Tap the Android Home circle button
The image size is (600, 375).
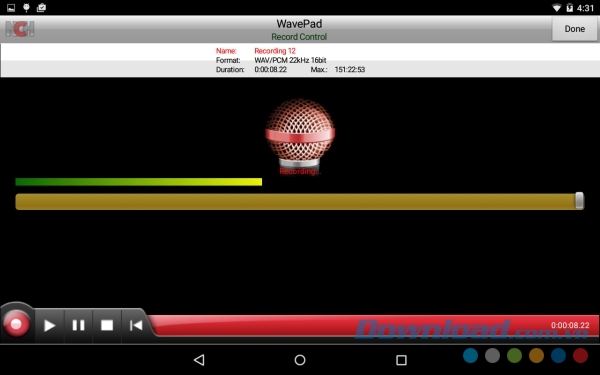[300, 360]
